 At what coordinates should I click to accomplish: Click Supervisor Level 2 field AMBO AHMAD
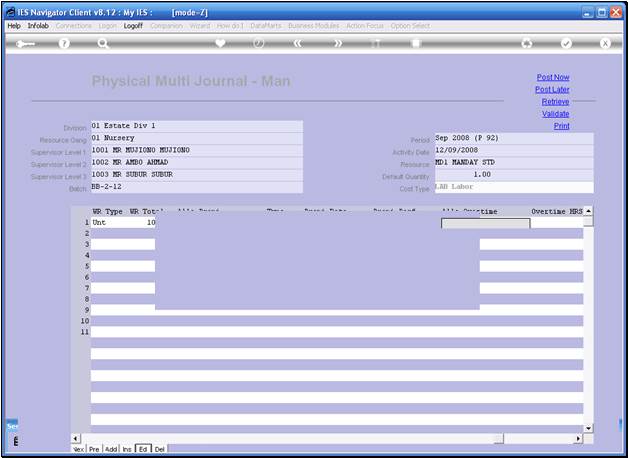[x=197, y=163]
